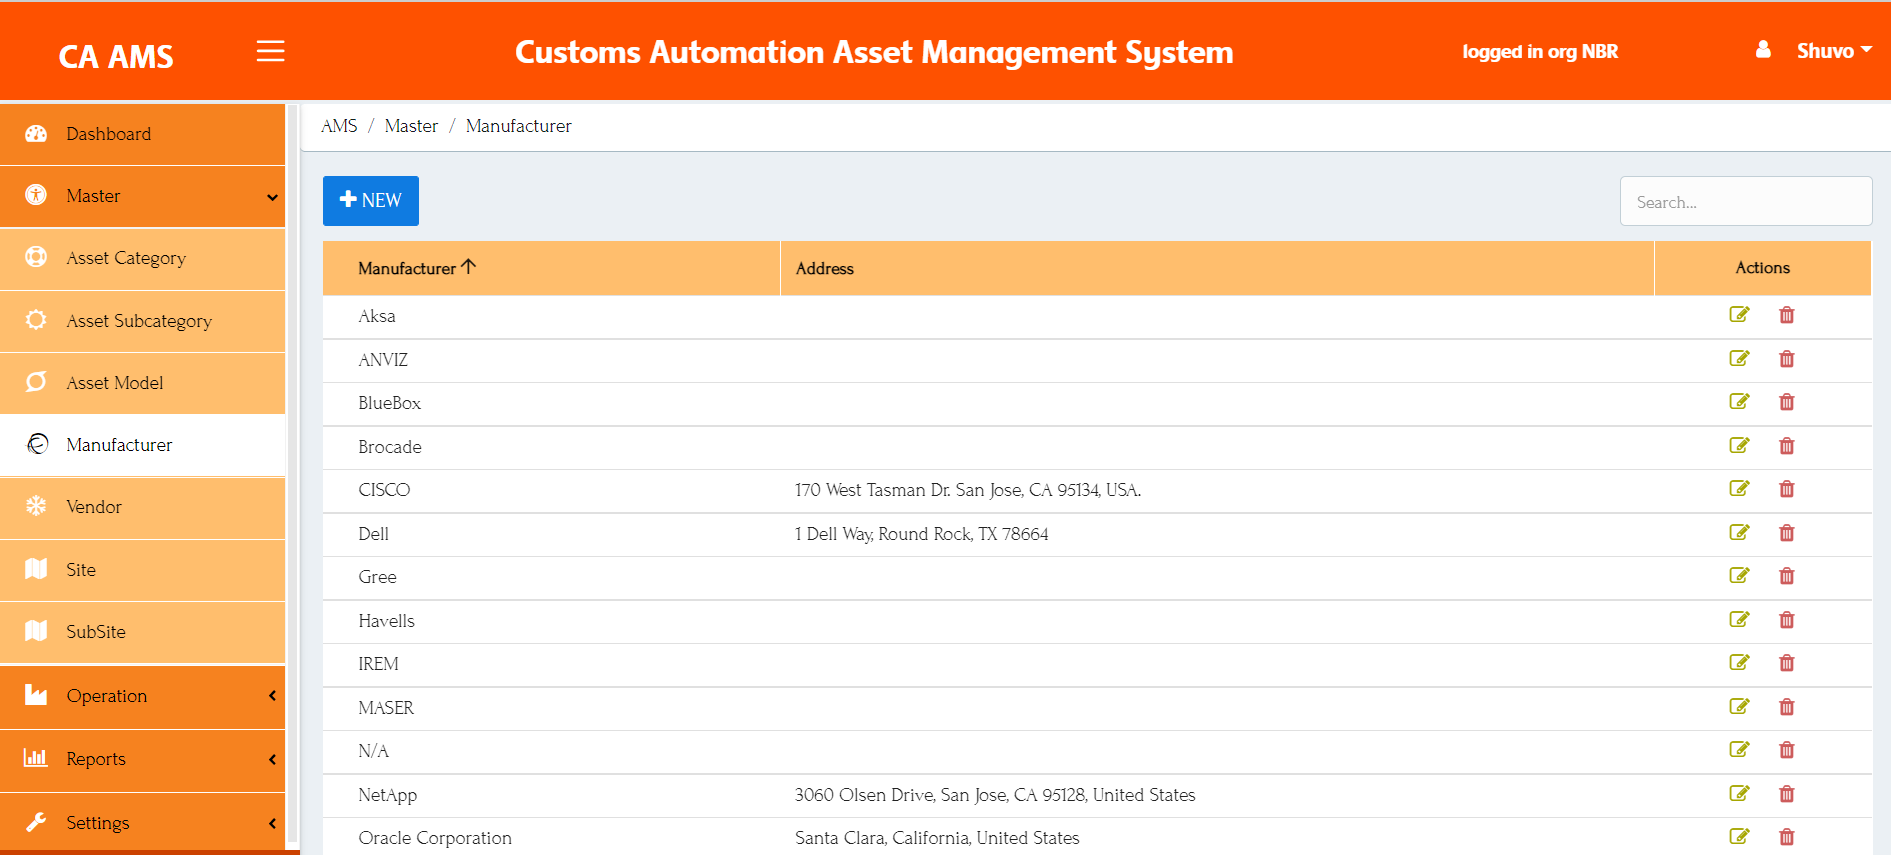Delete the Havells entry
The image size is (1891, 855).
1787,620
